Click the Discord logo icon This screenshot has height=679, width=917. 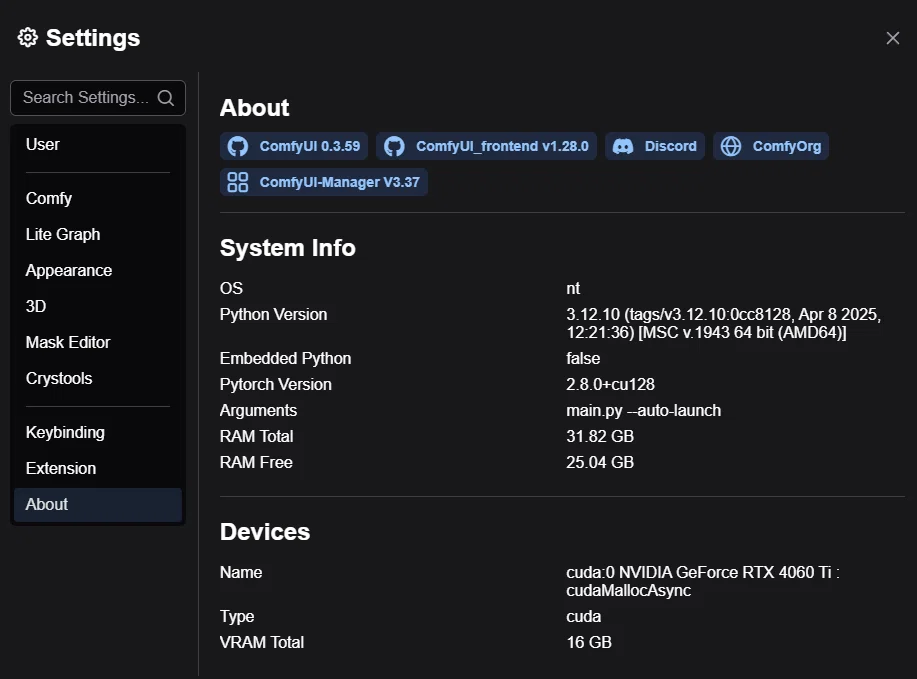[623, 146]
